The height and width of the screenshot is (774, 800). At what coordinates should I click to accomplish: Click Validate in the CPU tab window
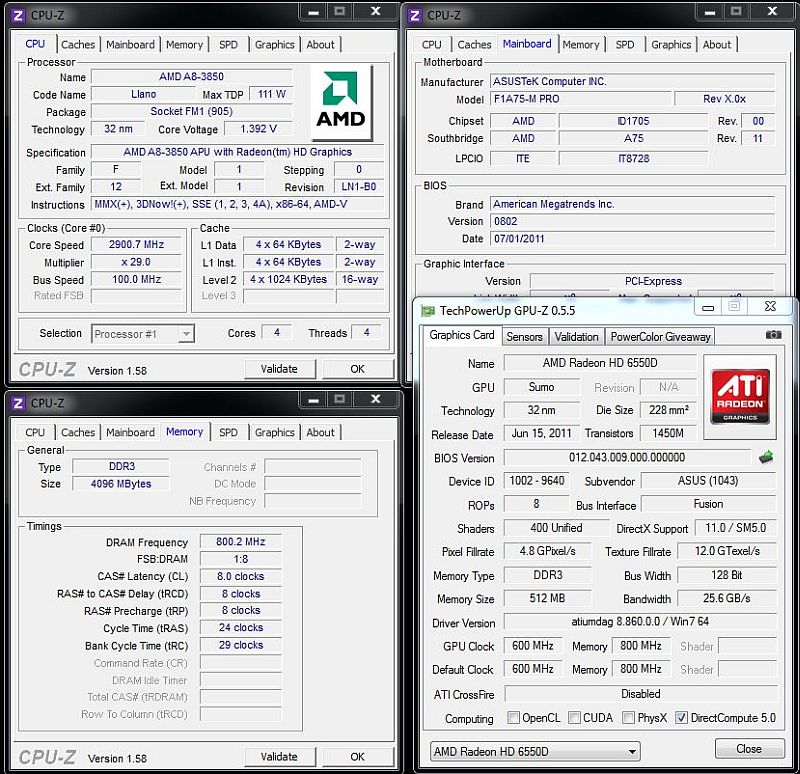[x=279, y=369]
